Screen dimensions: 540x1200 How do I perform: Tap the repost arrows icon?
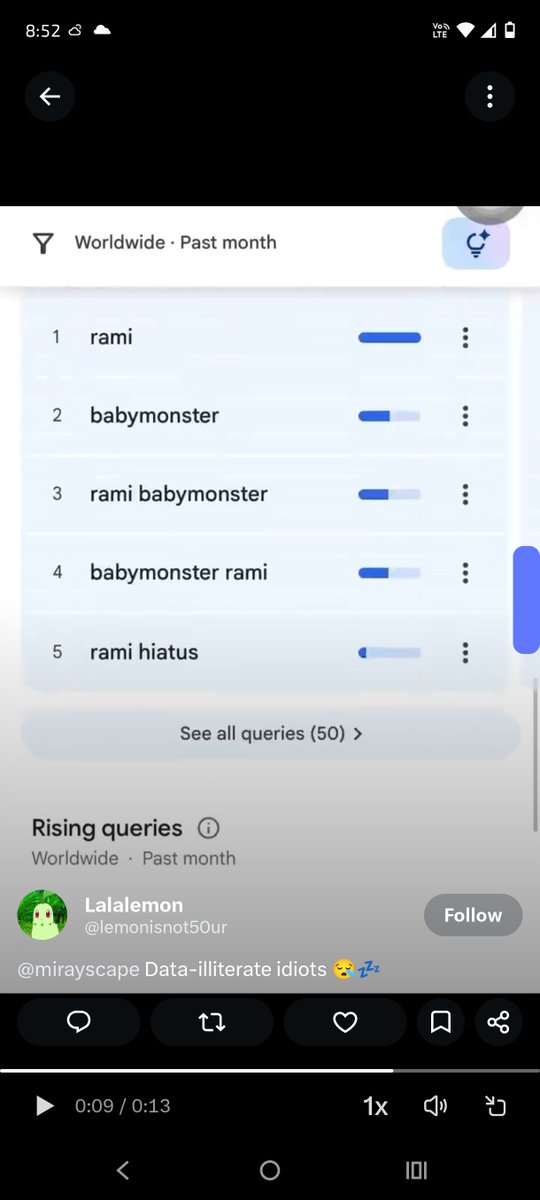click(x=212, y=1022)
